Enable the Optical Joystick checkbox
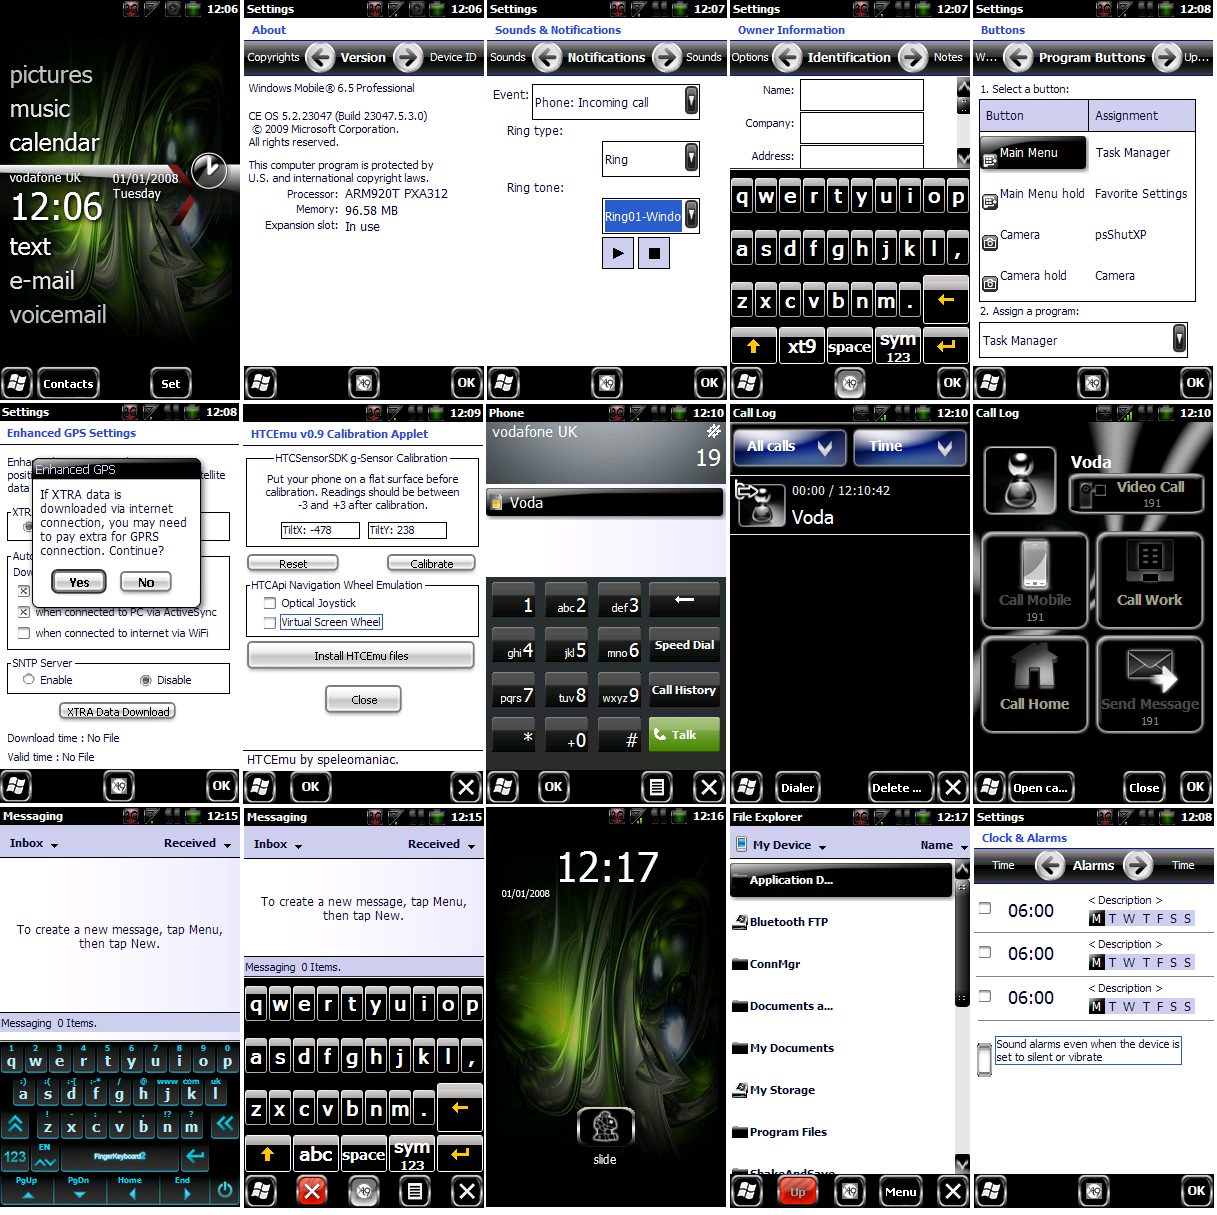The image size is (1217, 1215). tap(270, 603)
